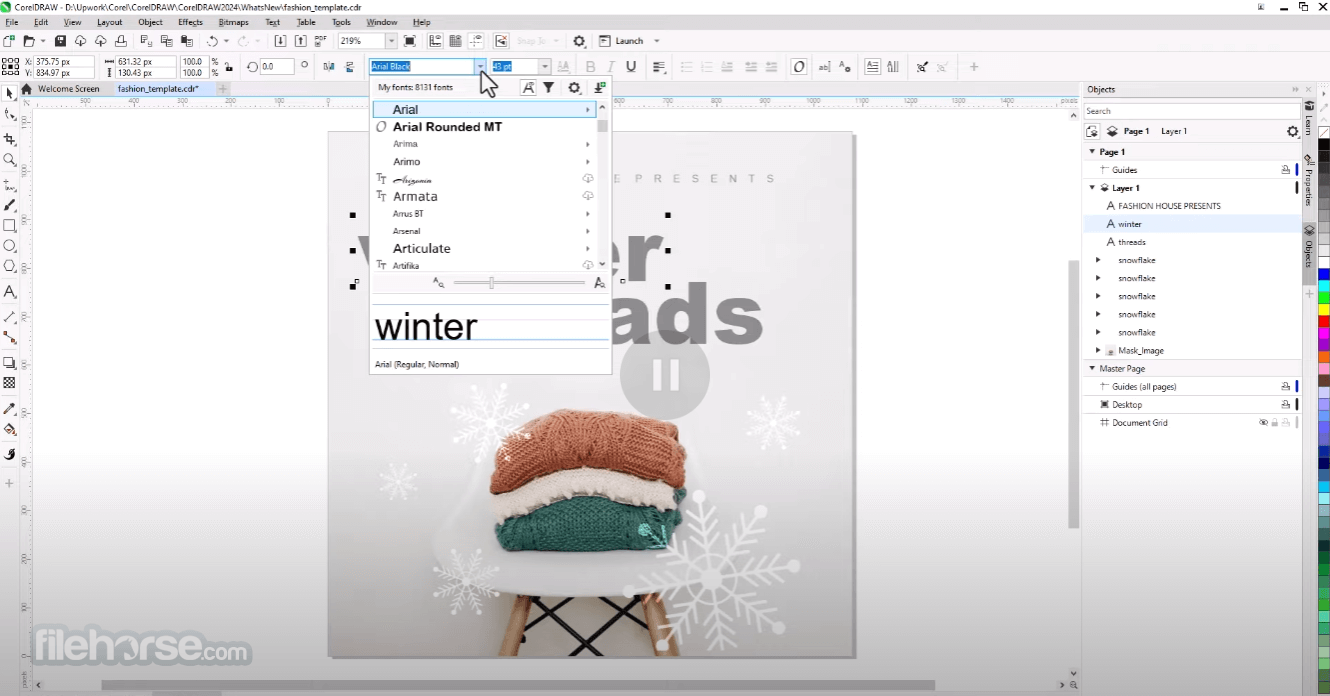The height and width of the screenshot is (696, 1330).
Task: Click the Interactive OpenType O icon
Action: click(x=798, y=67)
